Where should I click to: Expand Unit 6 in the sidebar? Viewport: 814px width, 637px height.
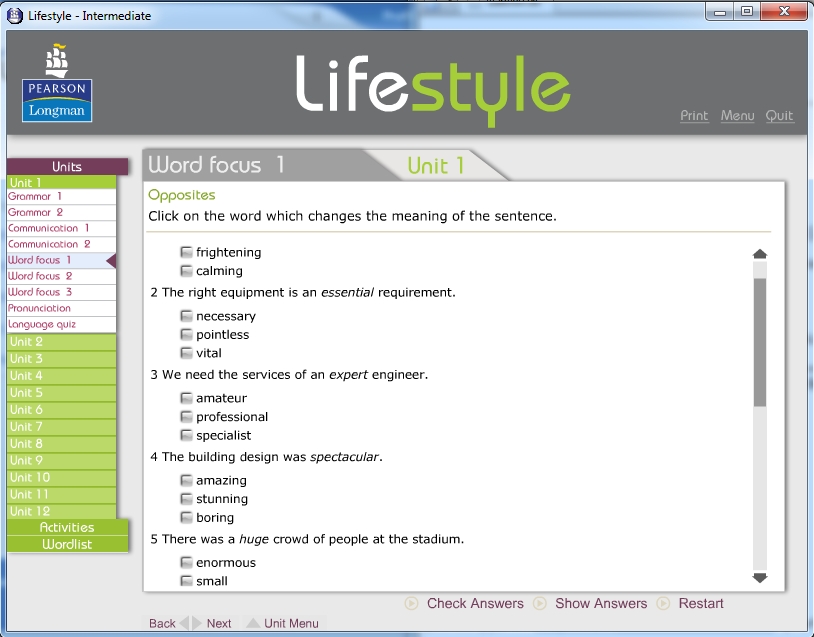click(x=61, y=410)
